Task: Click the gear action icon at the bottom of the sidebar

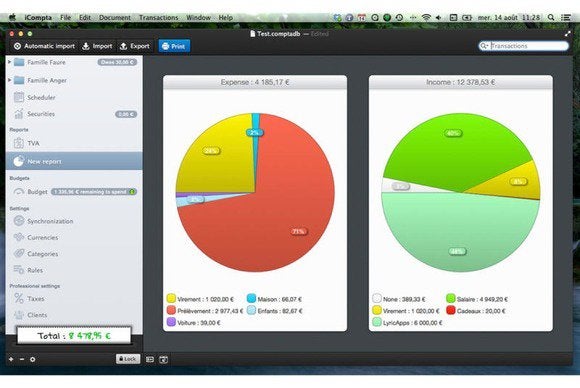Action: (x=33, y=359)
